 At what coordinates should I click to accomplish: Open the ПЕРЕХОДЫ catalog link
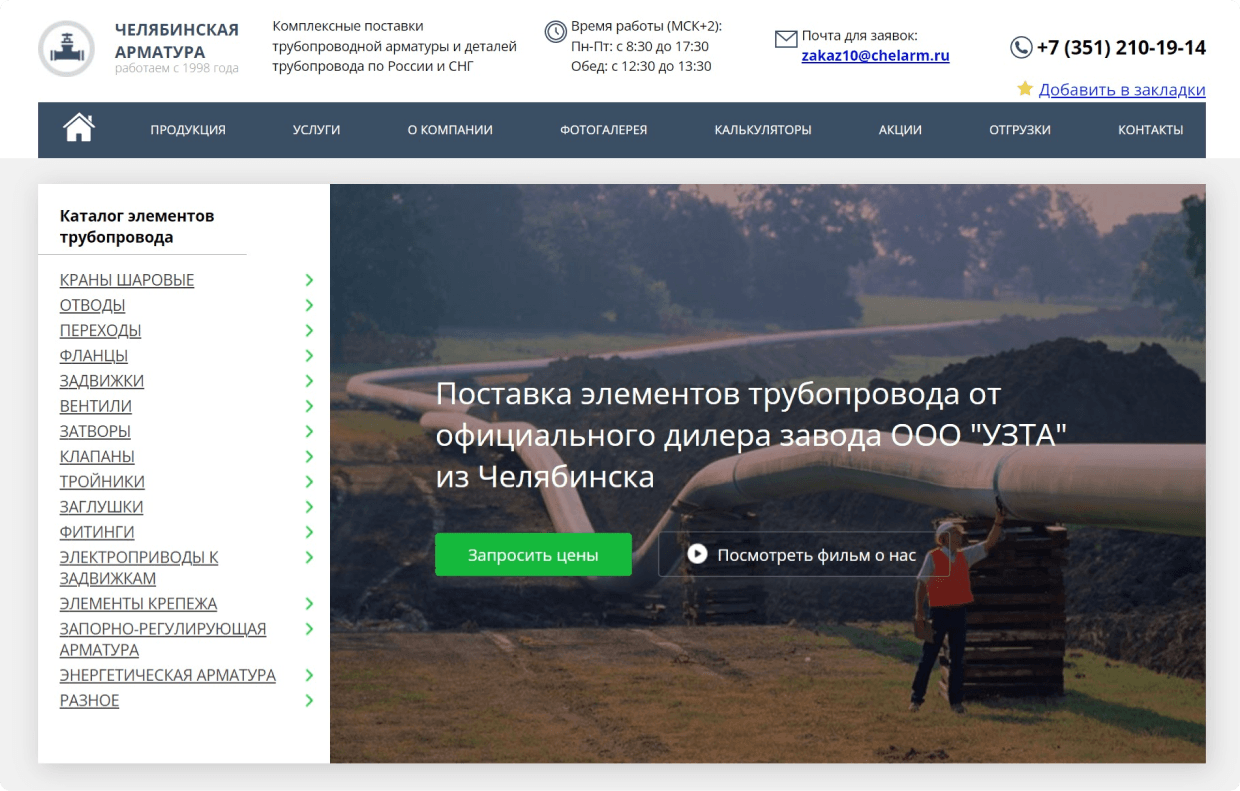click(x=101, y=330)
